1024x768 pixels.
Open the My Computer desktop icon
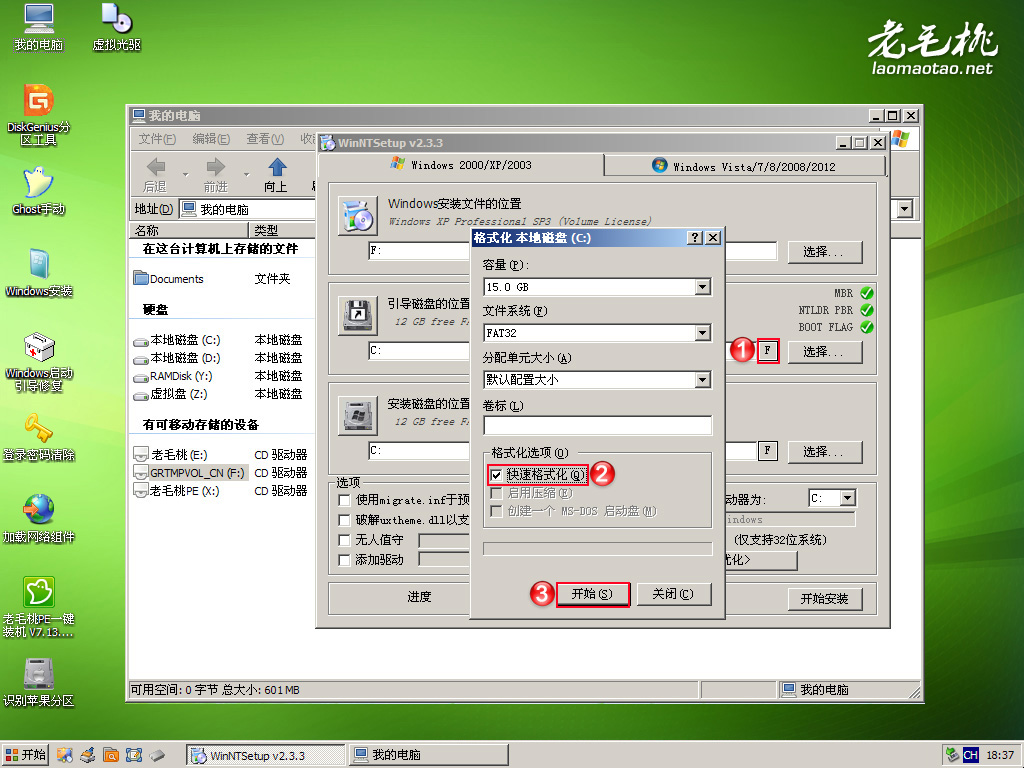[x=39, y=28]
